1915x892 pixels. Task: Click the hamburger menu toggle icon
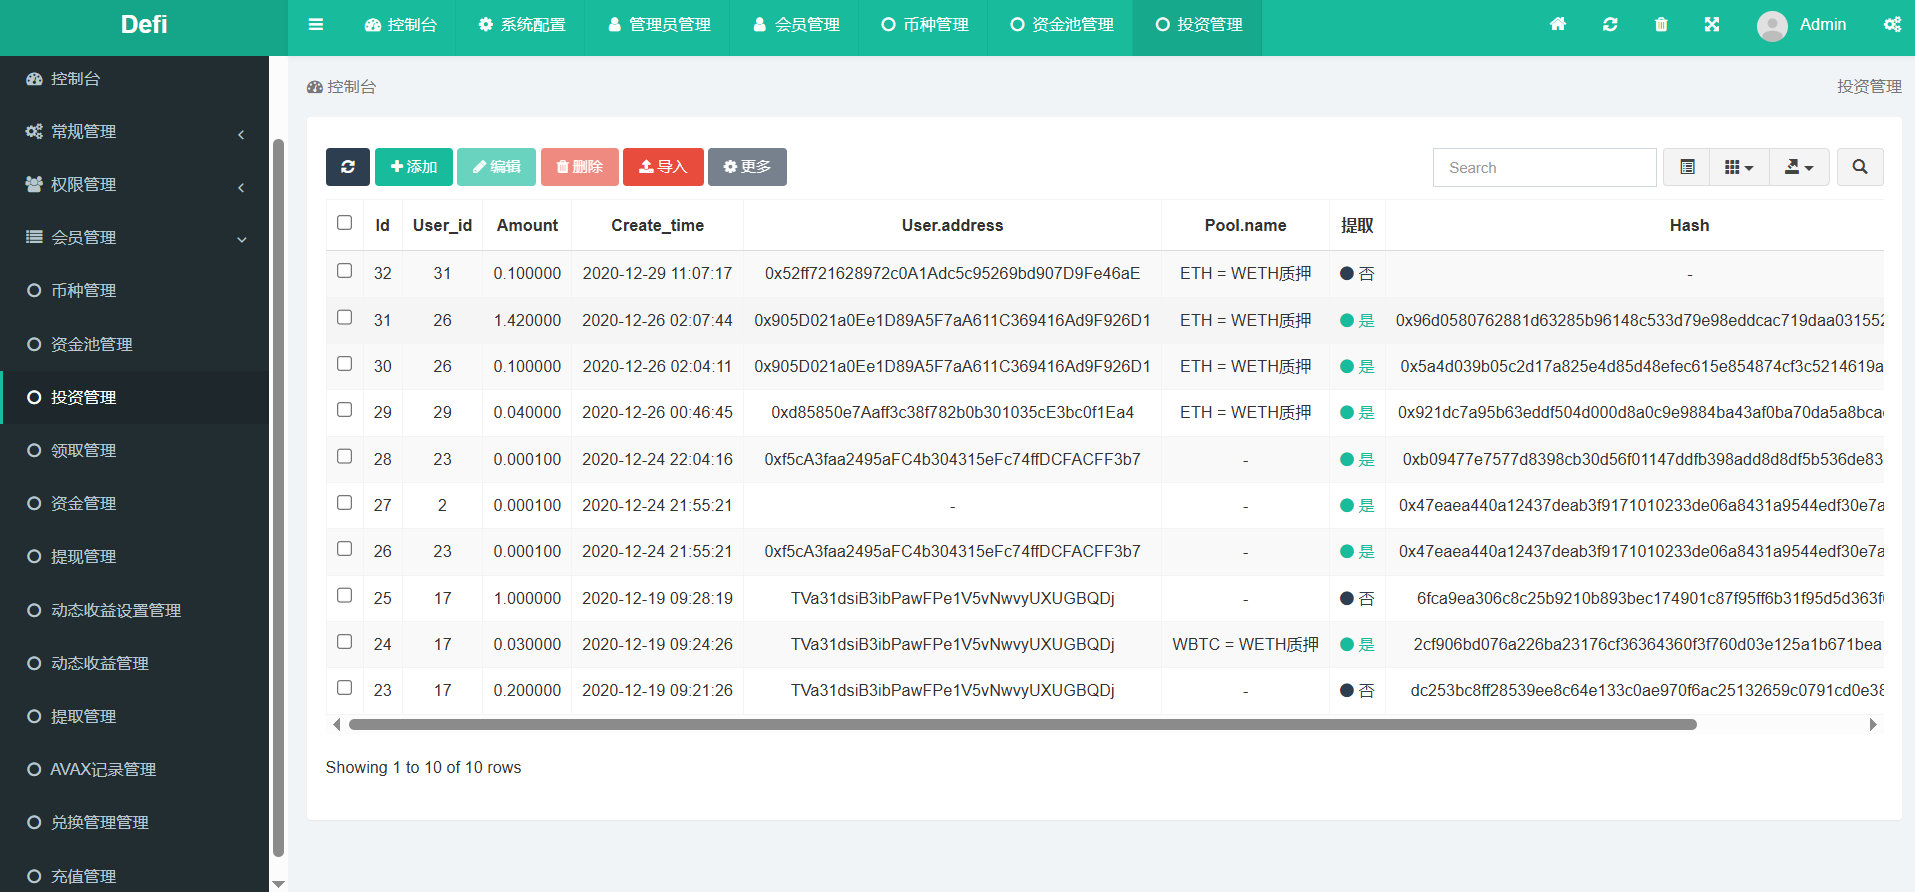316,25
